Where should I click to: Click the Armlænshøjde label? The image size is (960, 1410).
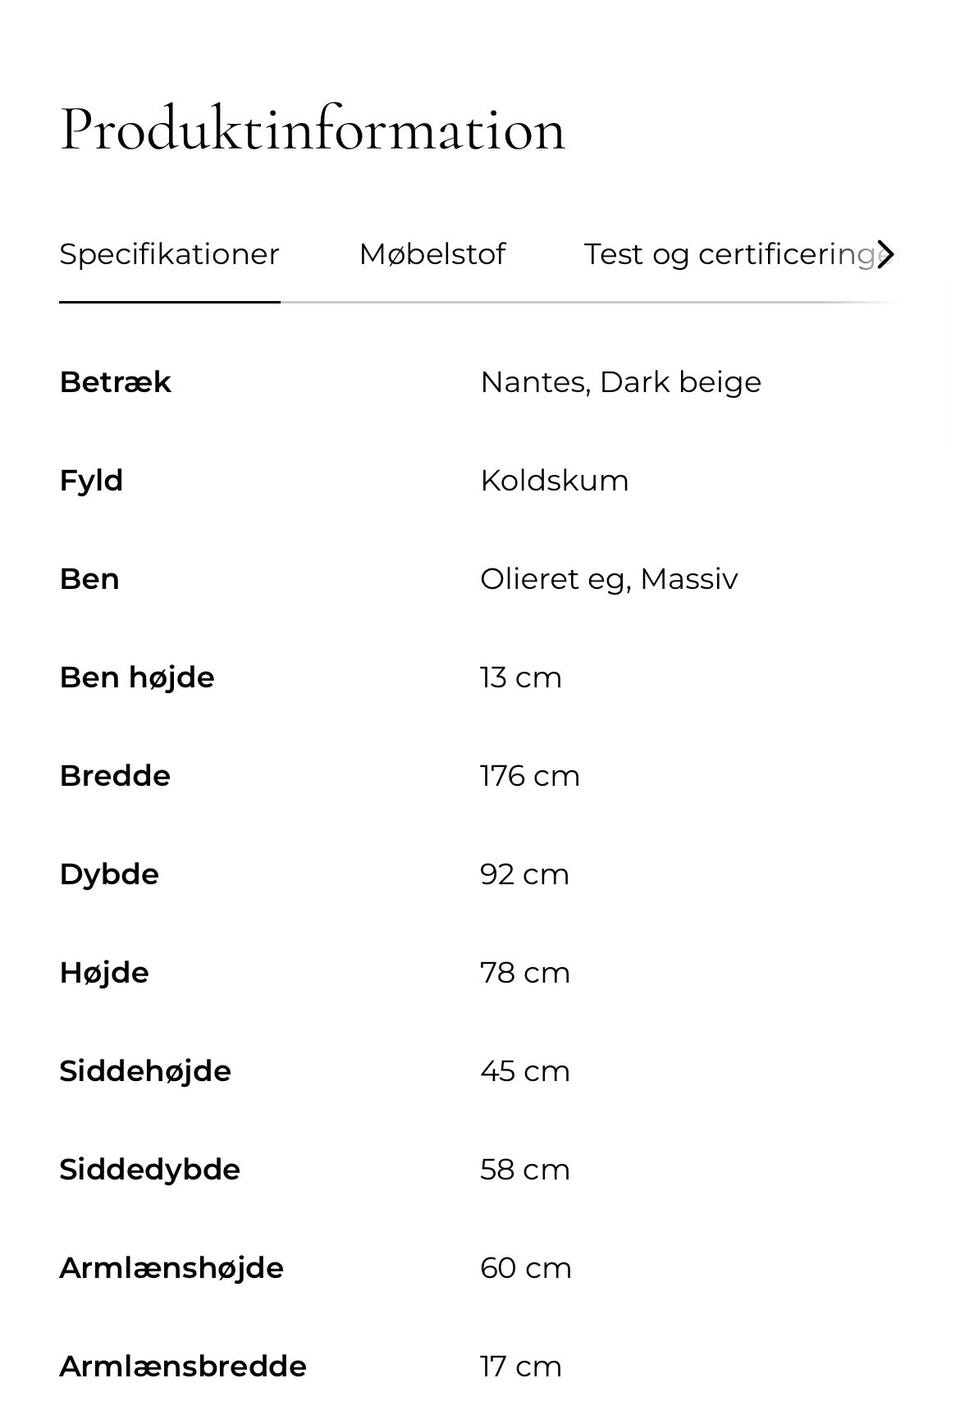[171, 1268]
